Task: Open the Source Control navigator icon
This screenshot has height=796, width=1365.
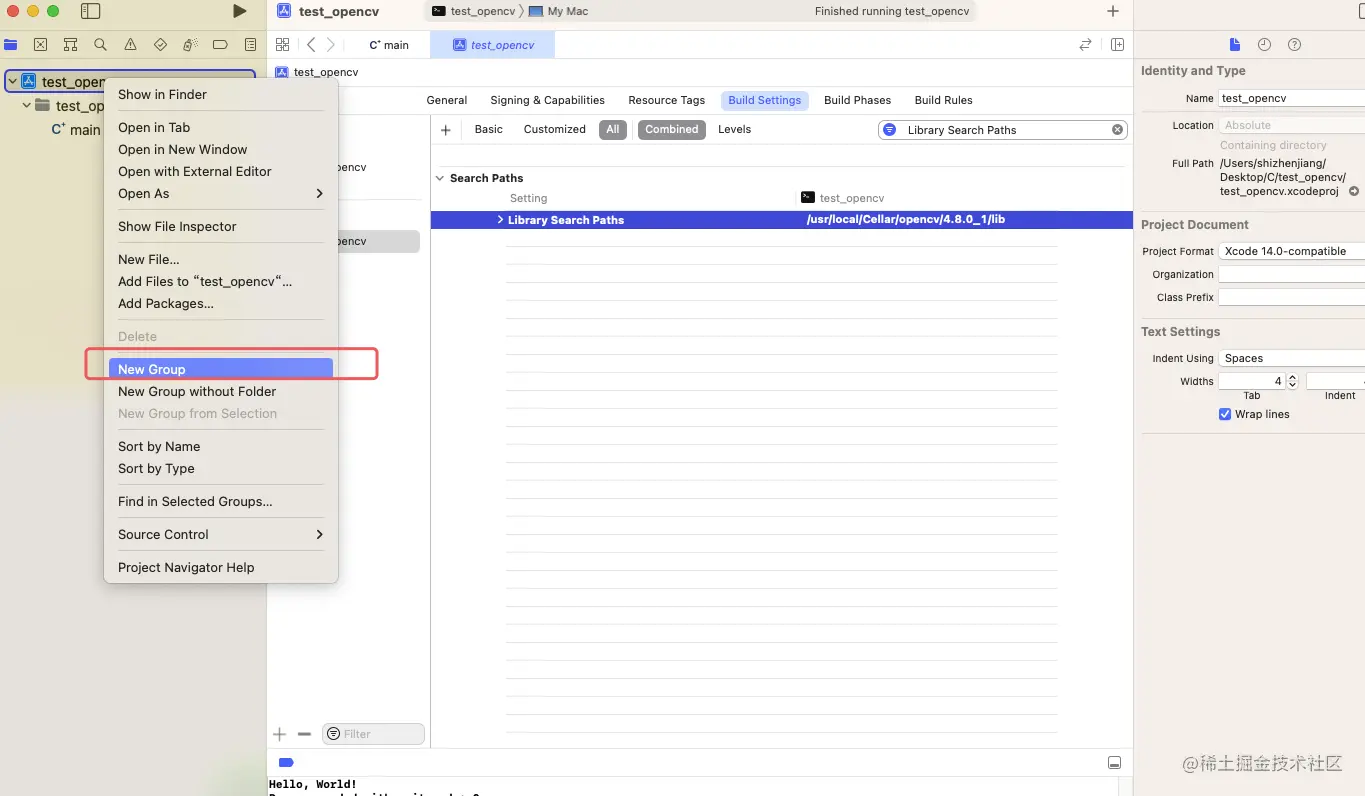Action: pos(40,44)
